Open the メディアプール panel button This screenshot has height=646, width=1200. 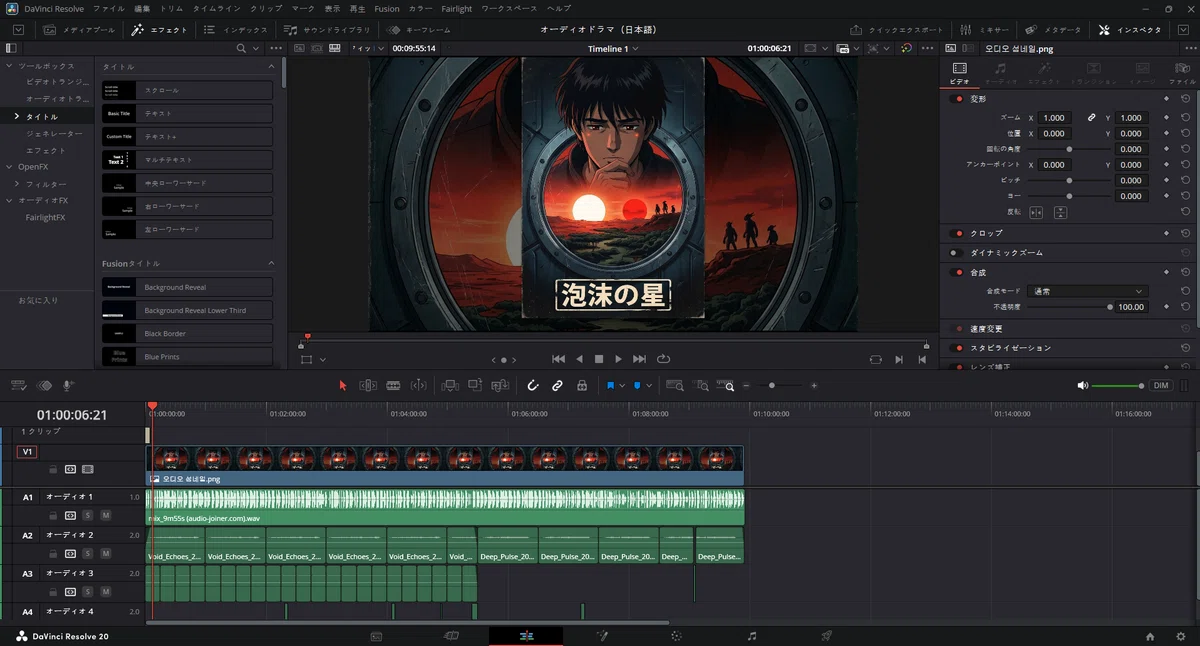79,30
